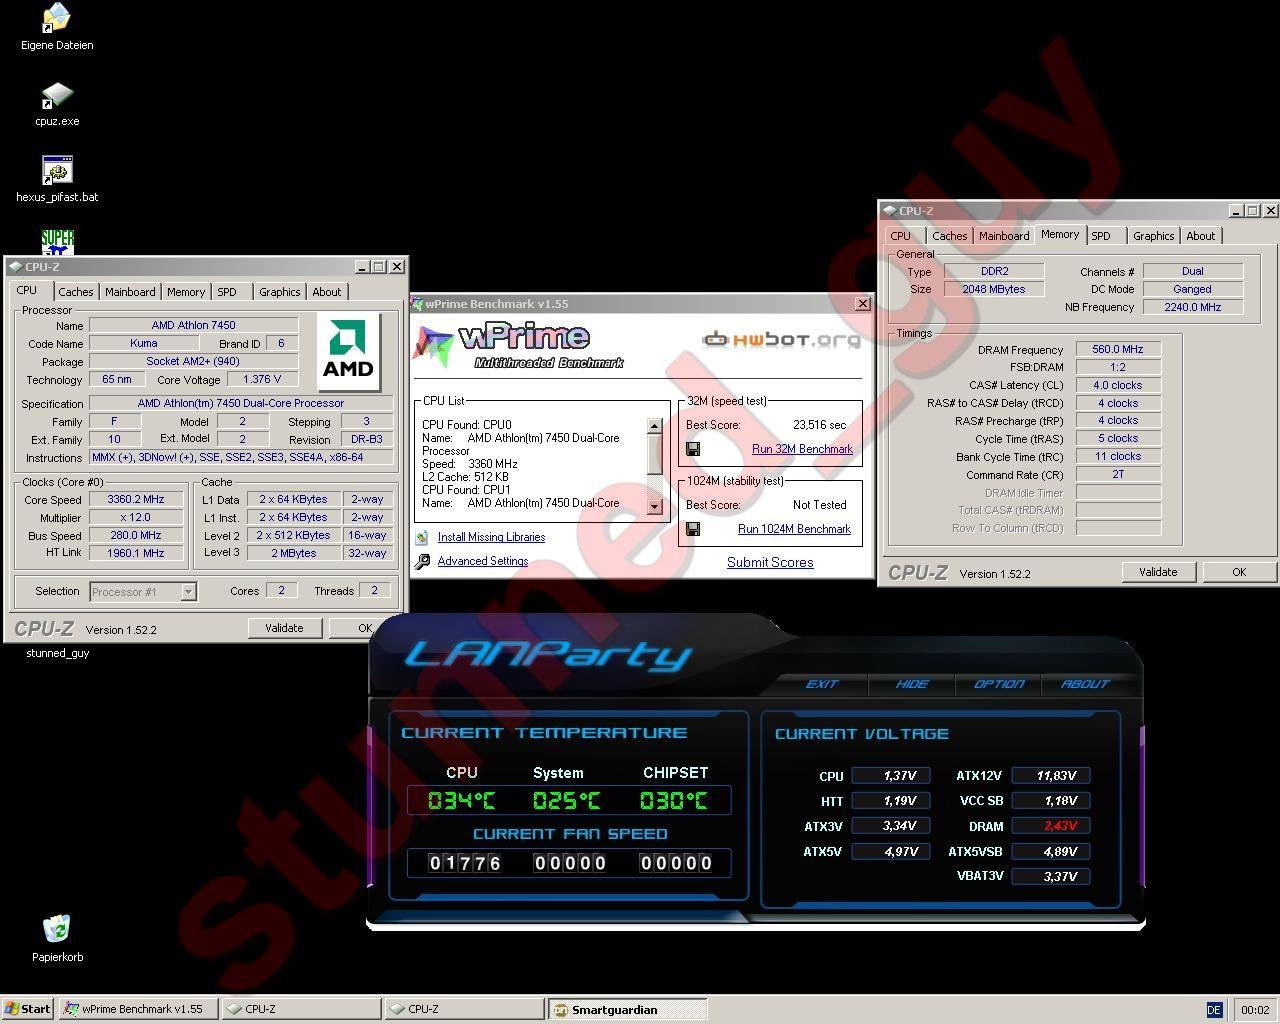
Task: Click the DRAM voltage 2,43V reading
Action: [x=1051, y=826]
